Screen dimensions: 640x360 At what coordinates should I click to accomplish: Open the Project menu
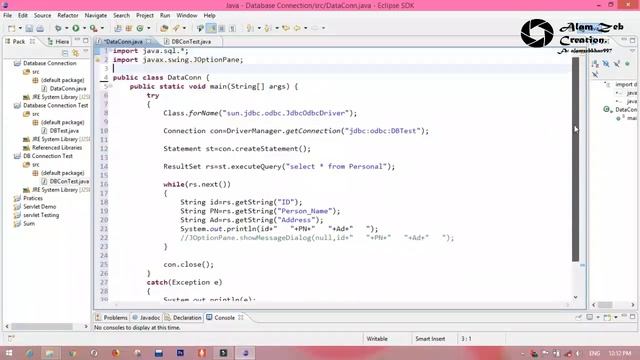click(144, 15)
